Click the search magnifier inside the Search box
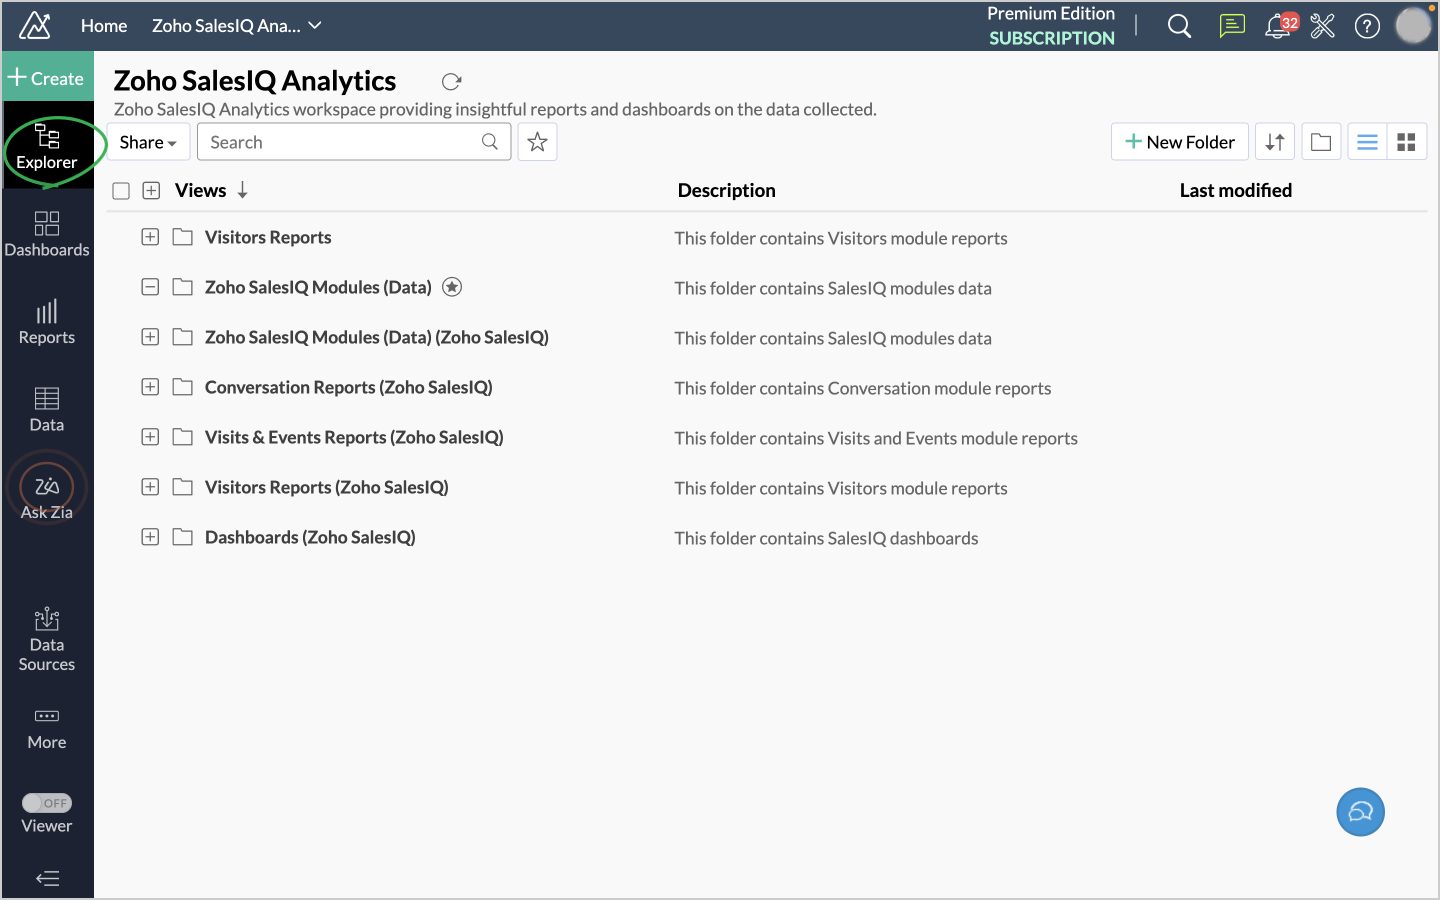The width and height of the screenshot is (1440, 900). [x=490, y=142]
